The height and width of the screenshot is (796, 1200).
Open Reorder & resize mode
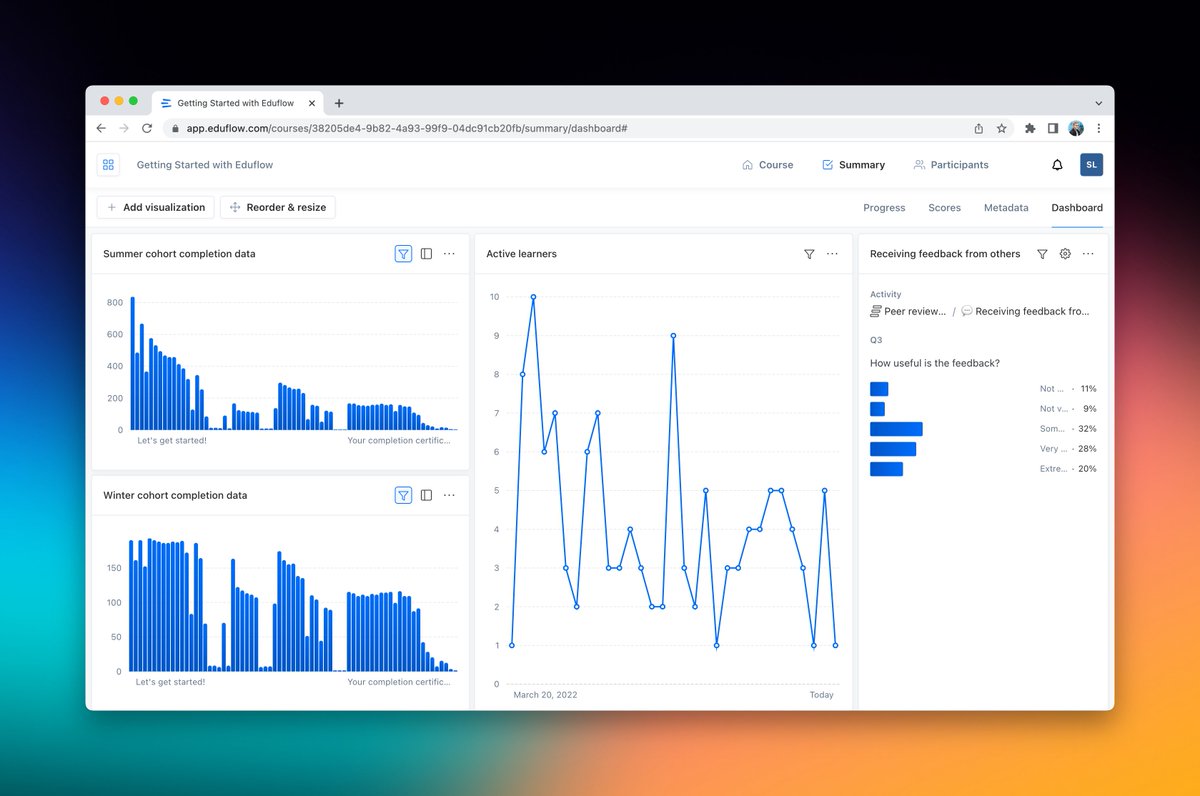tap(279, 207)
